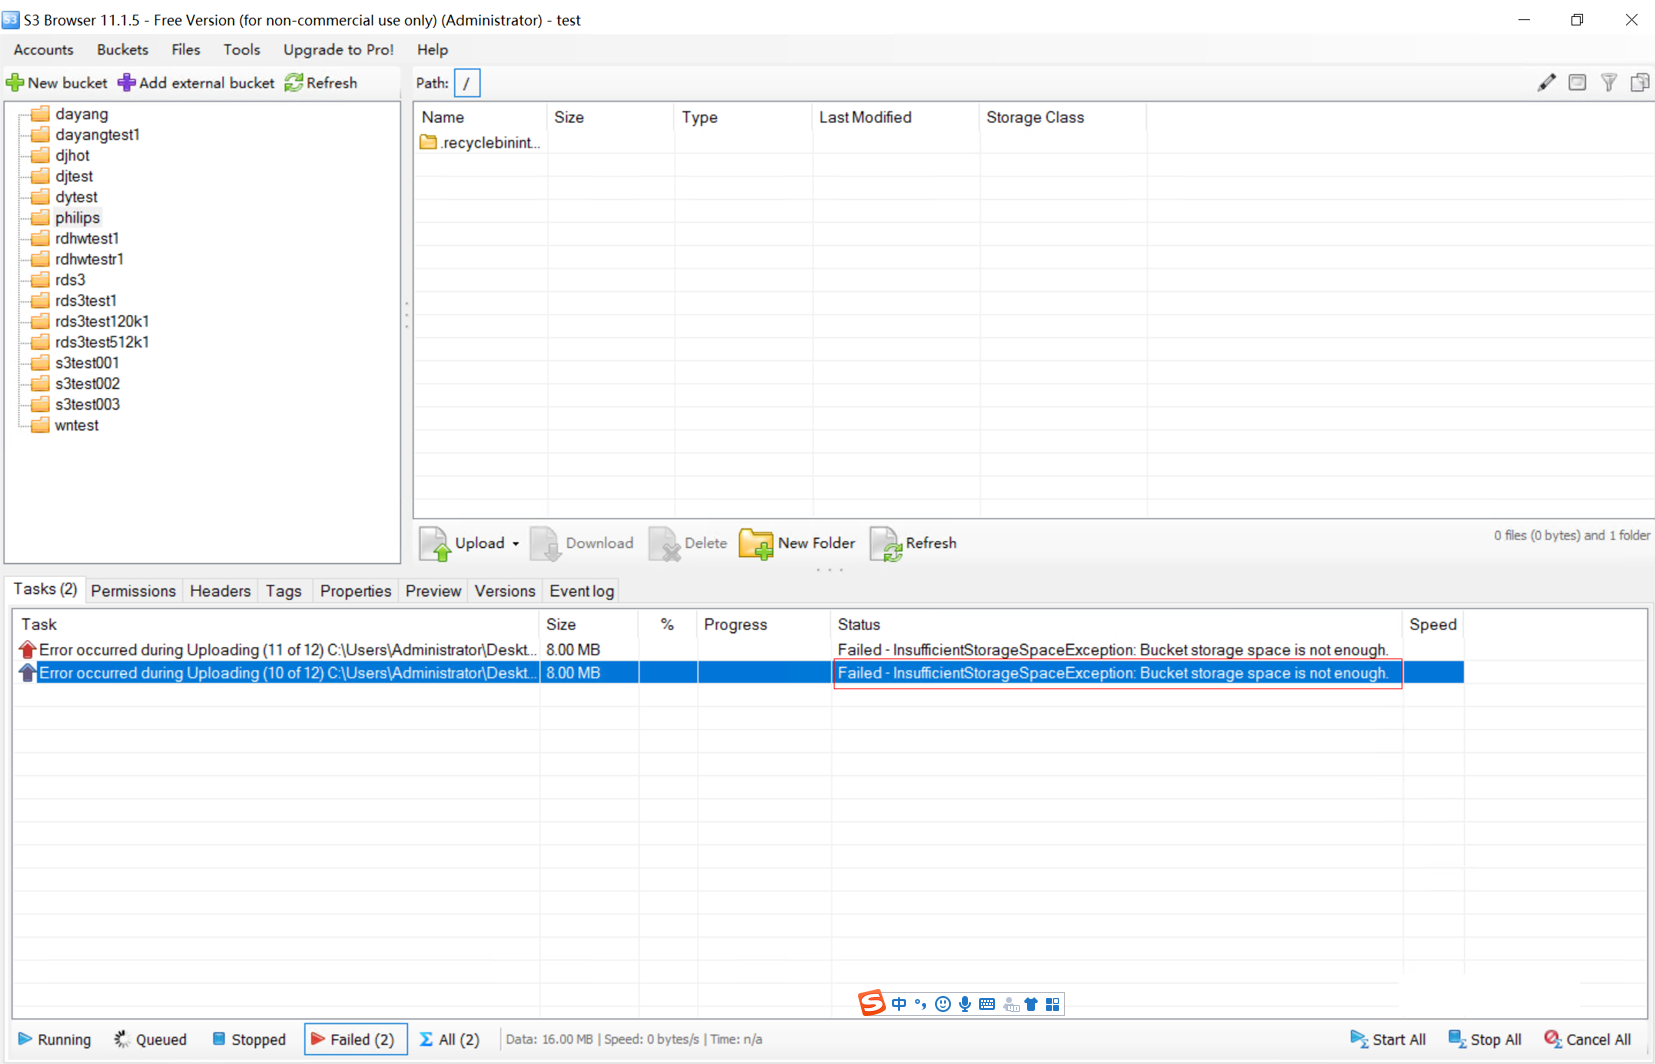Refresh the file list beside New Folder
Viewport: 1655px width, 1064px height.
pos(914,543)
